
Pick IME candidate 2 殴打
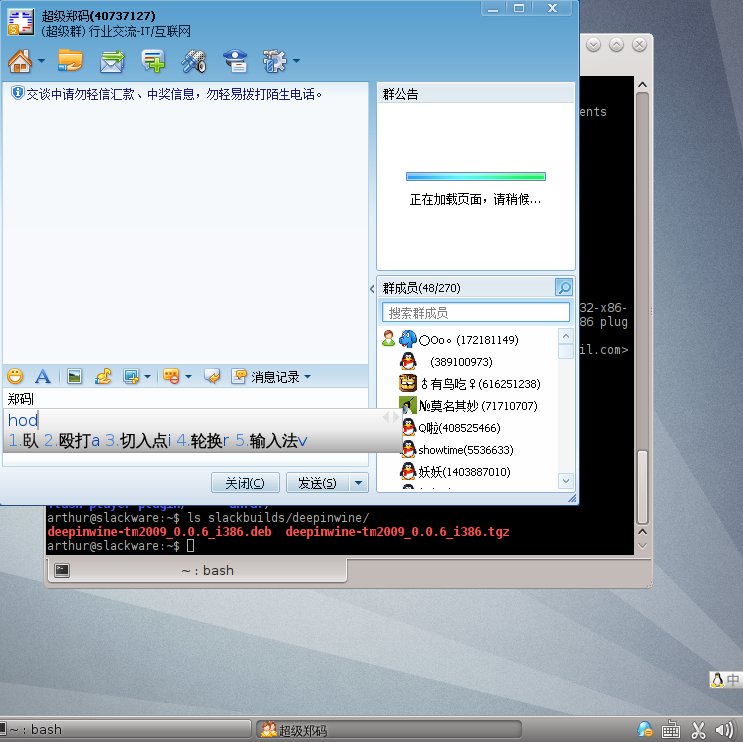[x=72, y=441]
